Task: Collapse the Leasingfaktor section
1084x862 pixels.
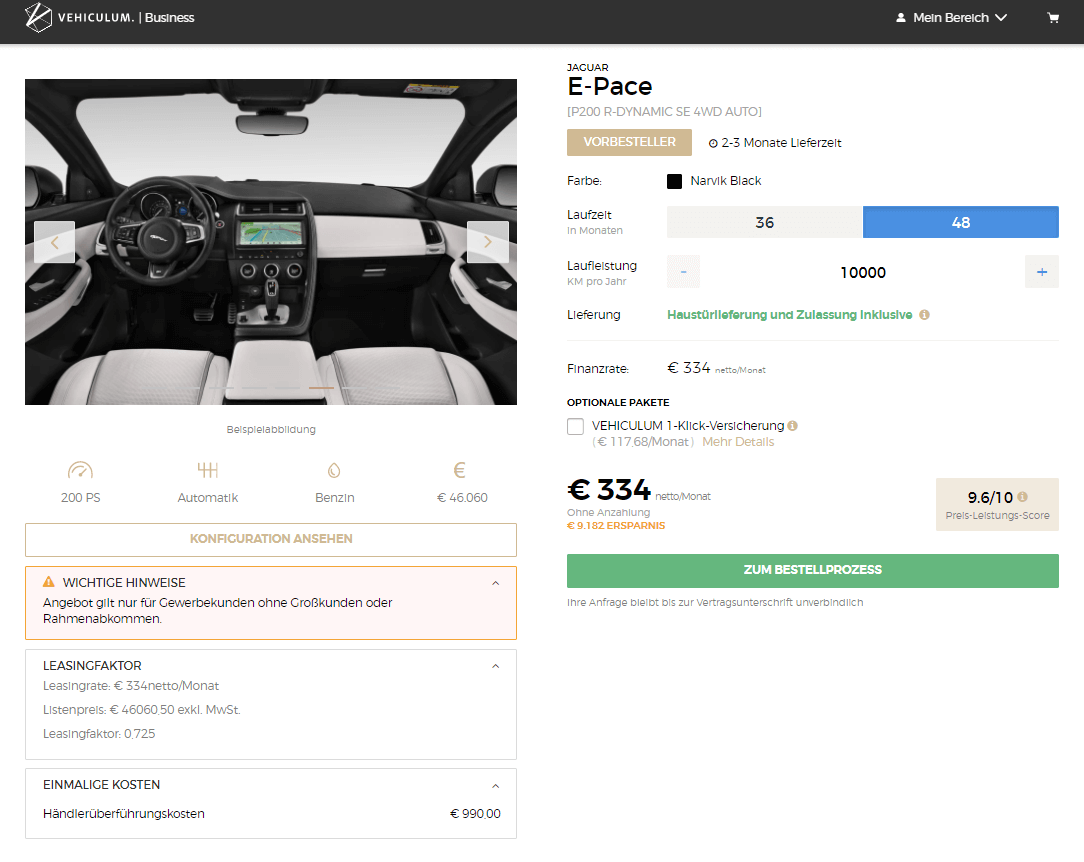Action: point(496,666)
